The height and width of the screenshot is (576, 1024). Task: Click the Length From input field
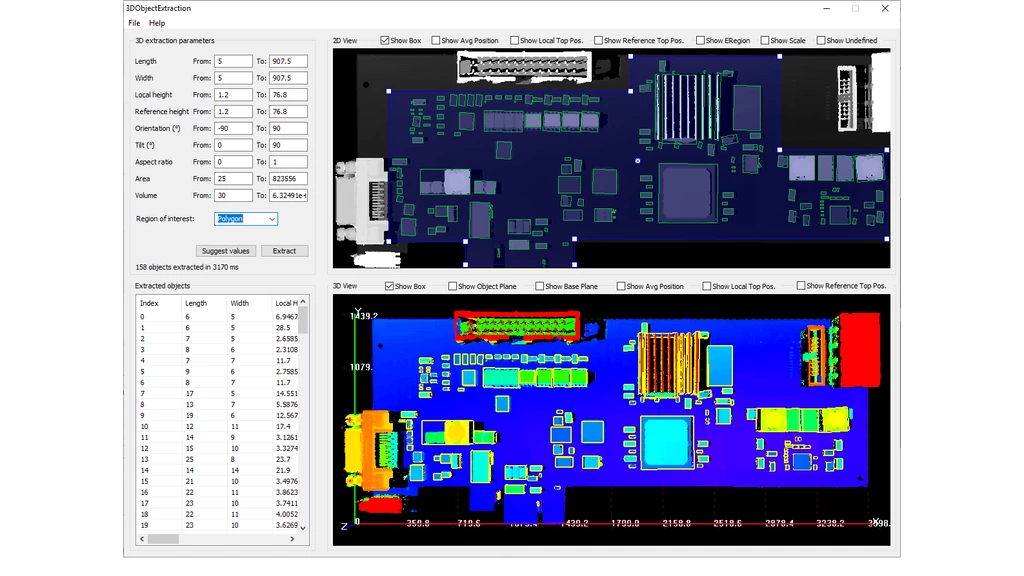(232, 61)
